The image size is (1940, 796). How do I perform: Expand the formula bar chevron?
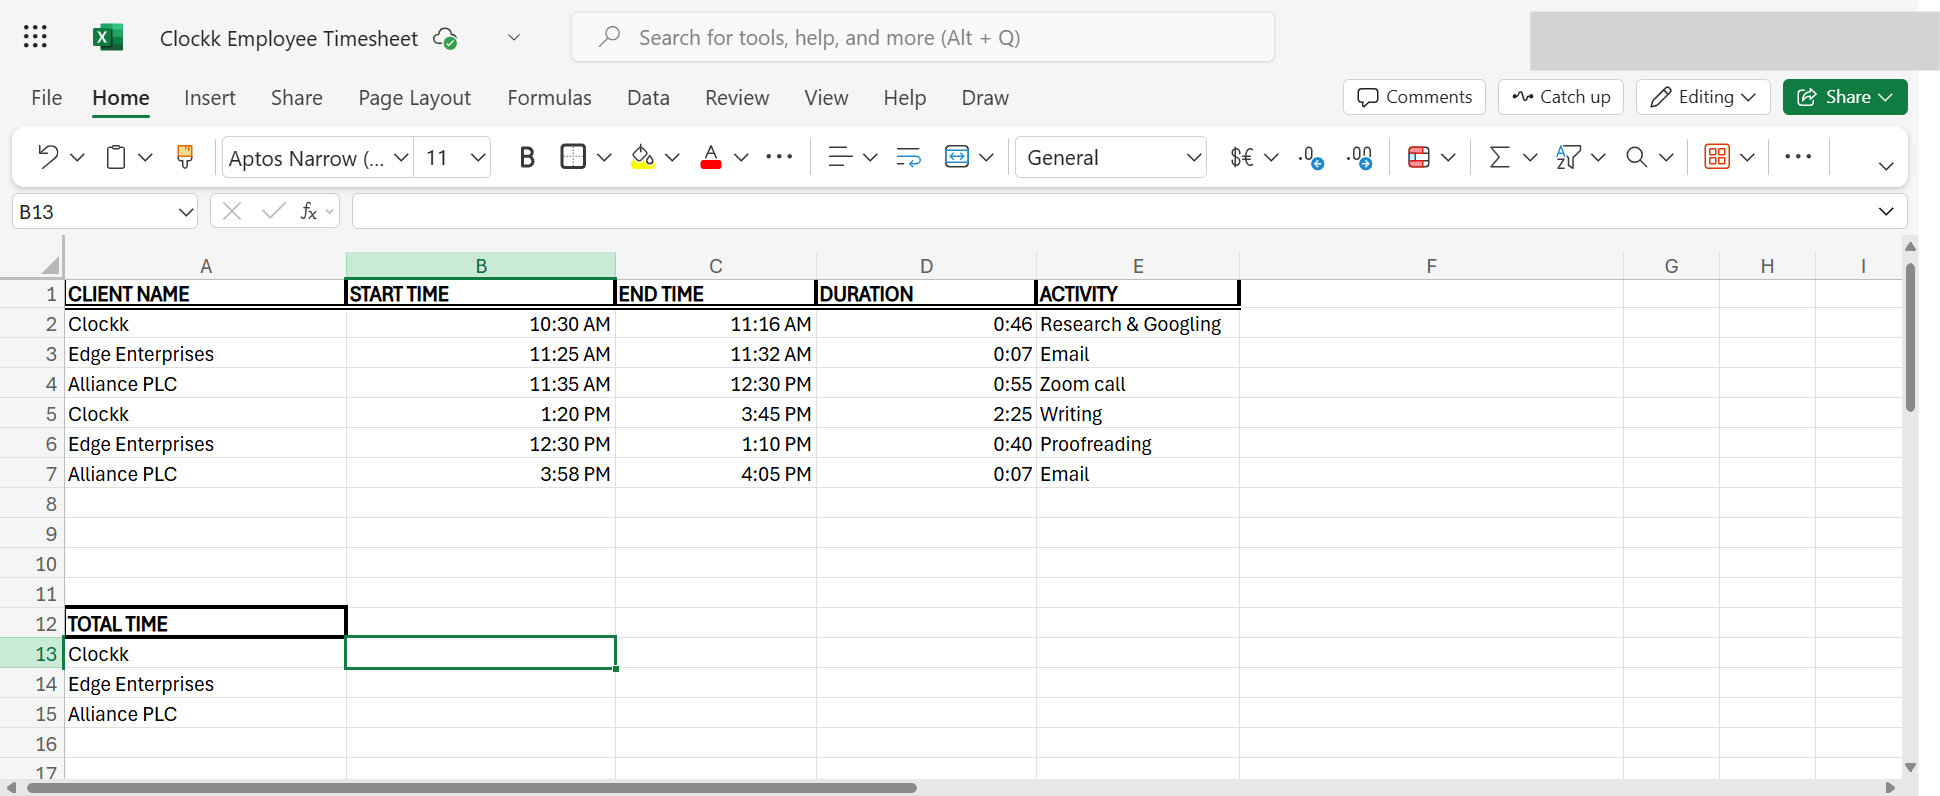pos(1886,211)
